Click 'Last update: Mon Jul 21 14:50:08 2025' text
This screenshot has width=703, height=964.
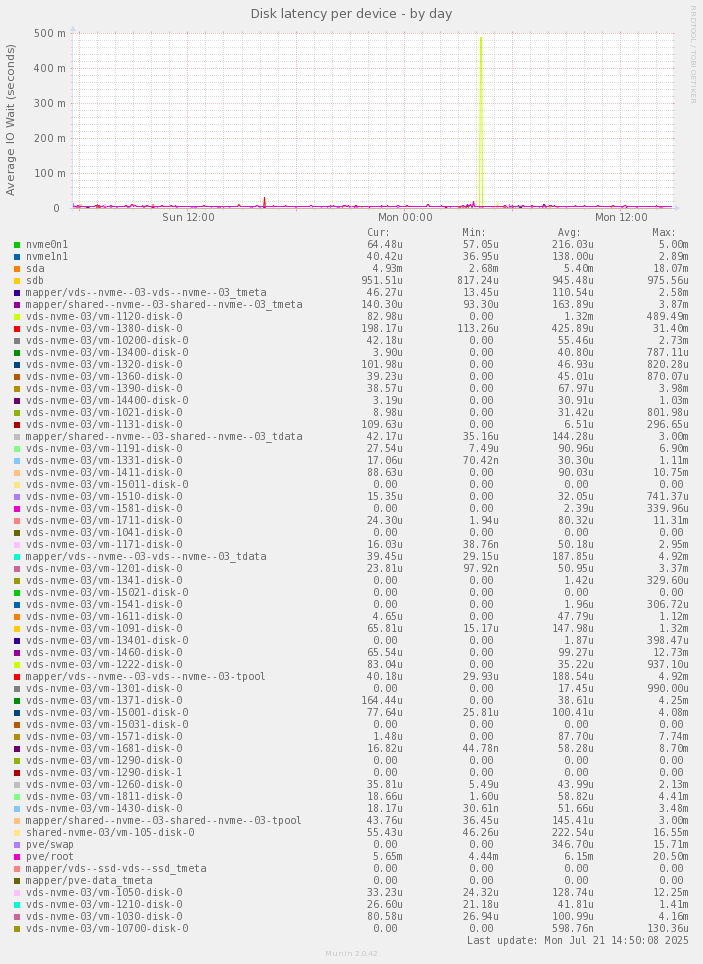578,941
